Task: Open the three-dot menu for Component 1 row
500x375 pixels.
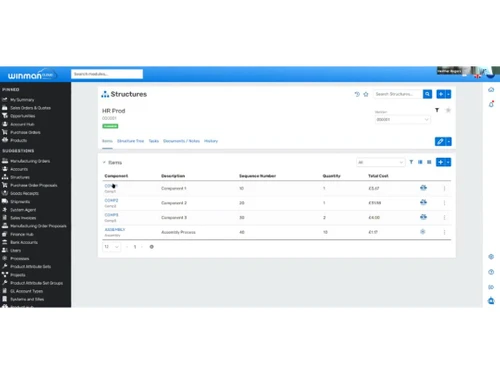Action: [x=444, y=188]
